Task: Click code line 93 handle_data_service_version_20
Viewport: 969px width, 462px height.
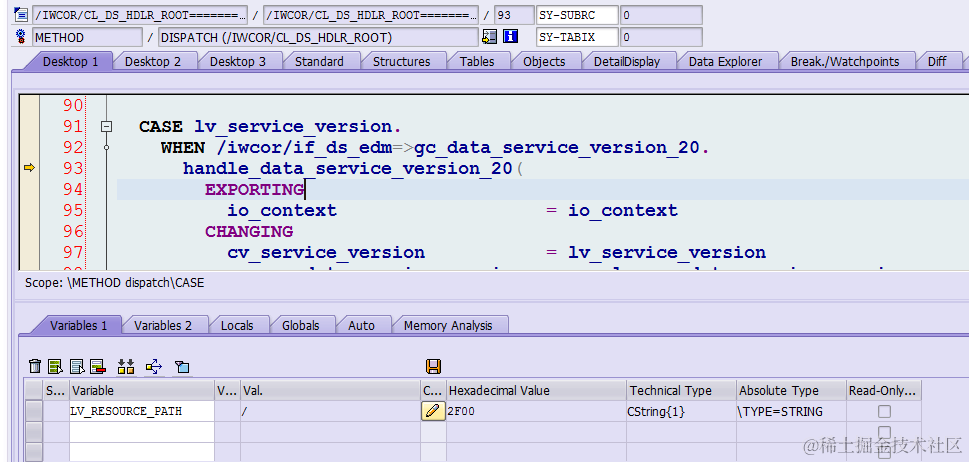Action: [353, 168]
